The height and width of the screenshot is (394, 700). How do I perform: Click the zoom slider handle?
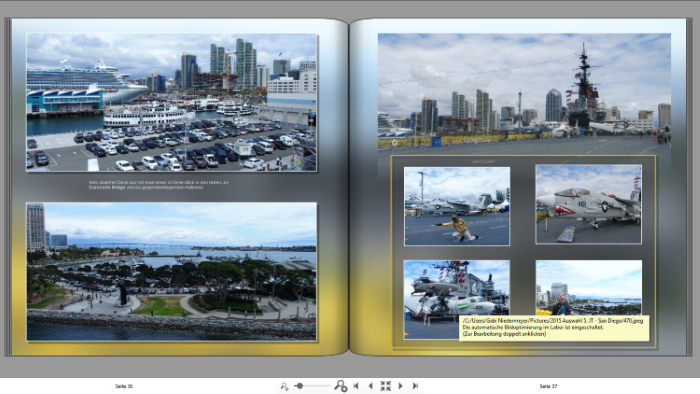pos(300,386)
